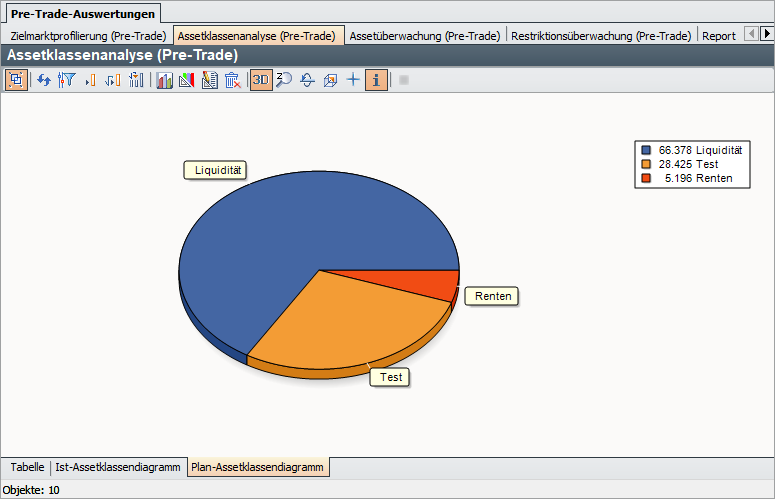The height and width of the screenshot is (499, 775).
Task: Toggle the 3D chart view
Action: (261, 80)
